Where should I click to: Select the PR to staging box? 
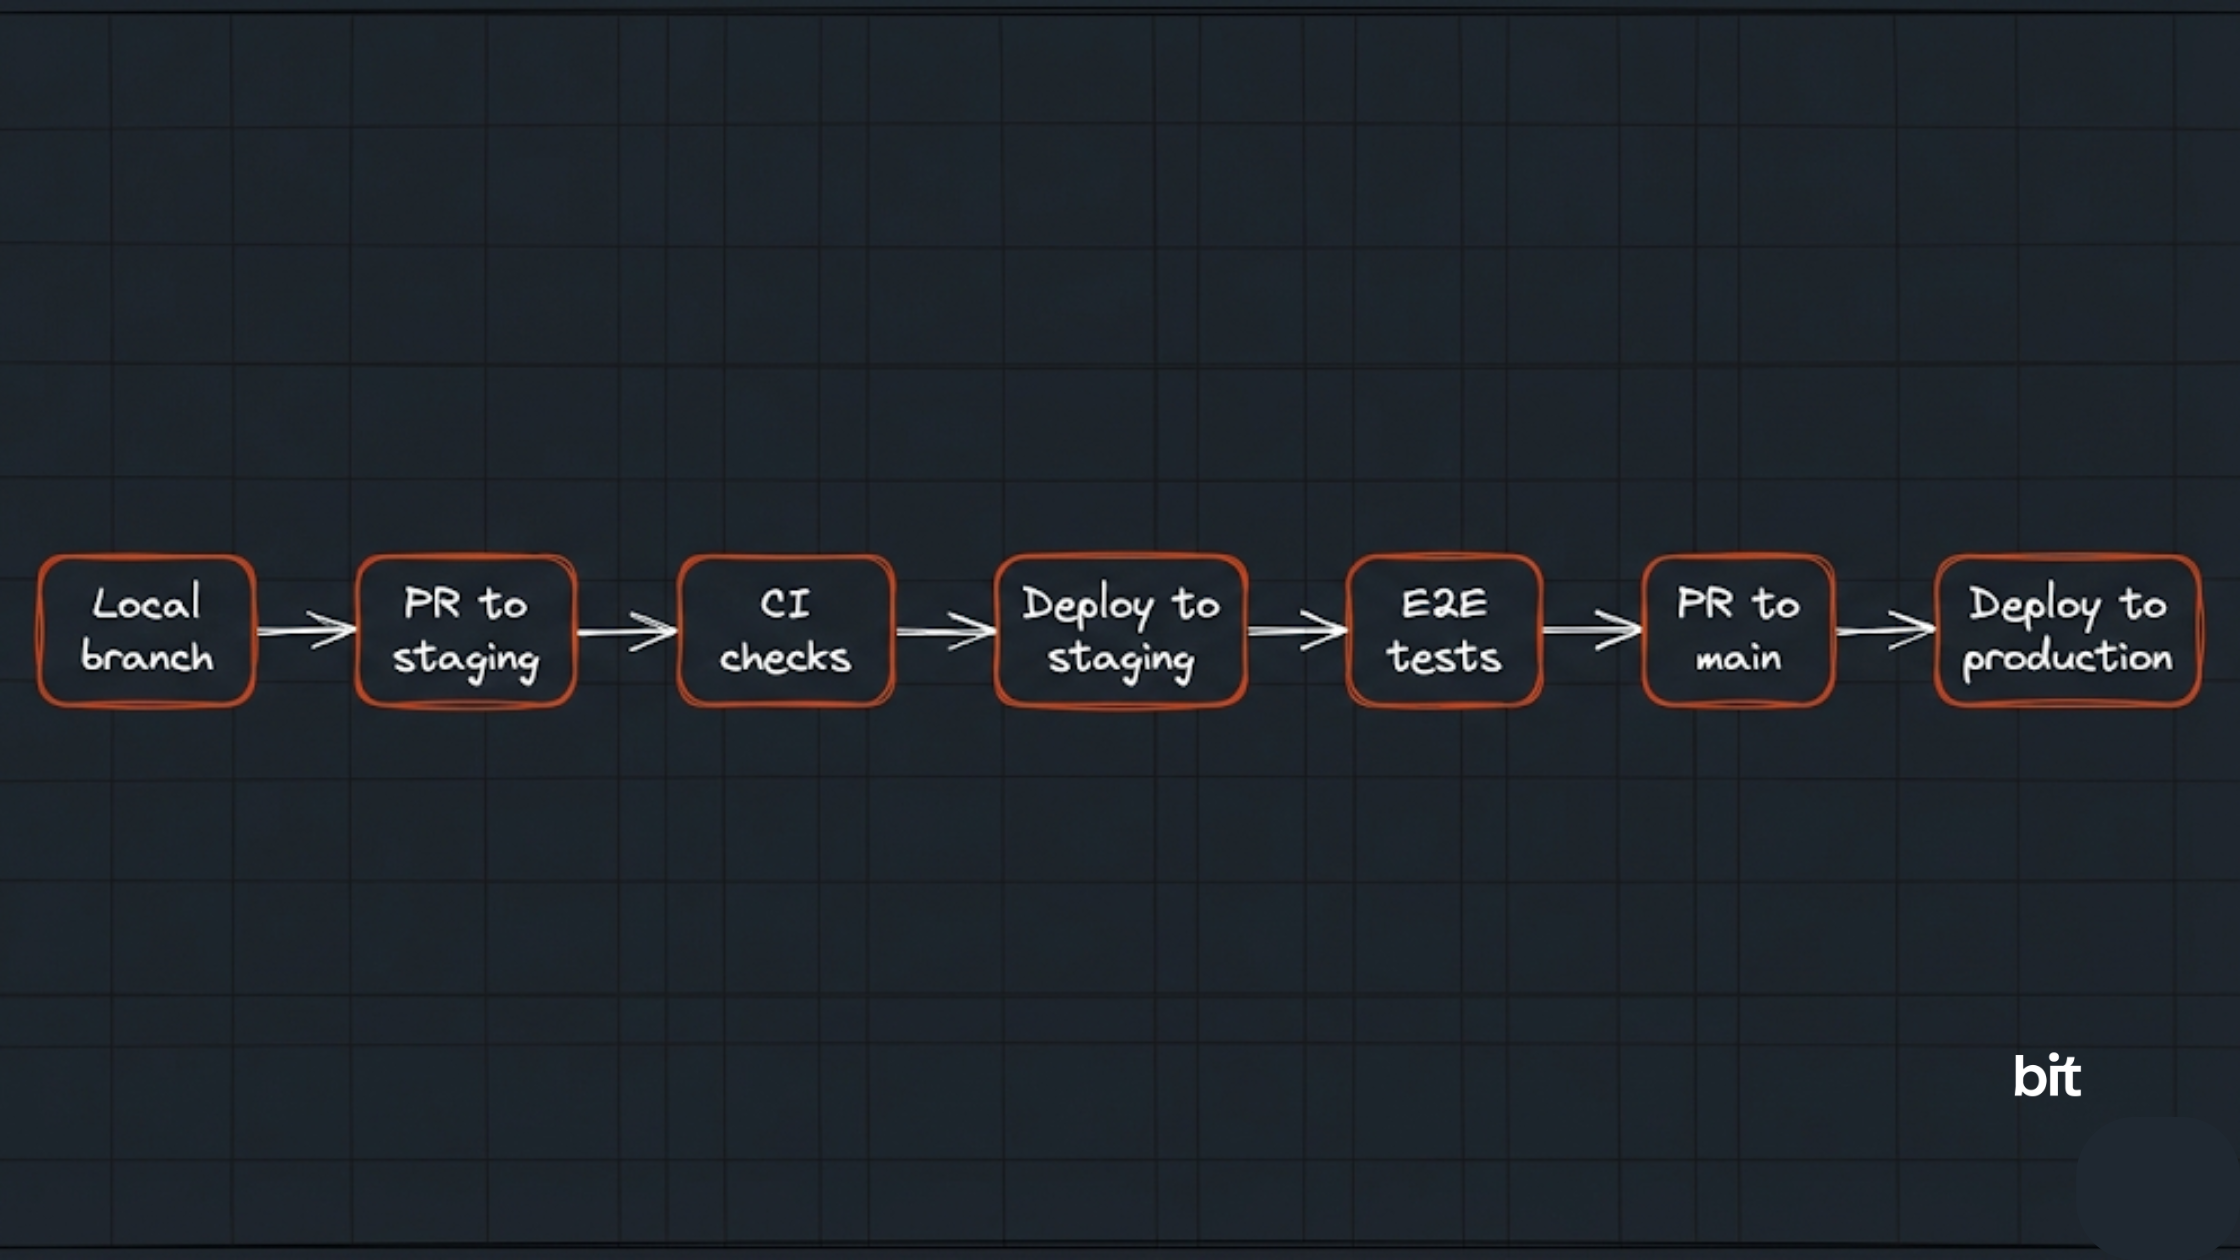[x=466, y=630]
